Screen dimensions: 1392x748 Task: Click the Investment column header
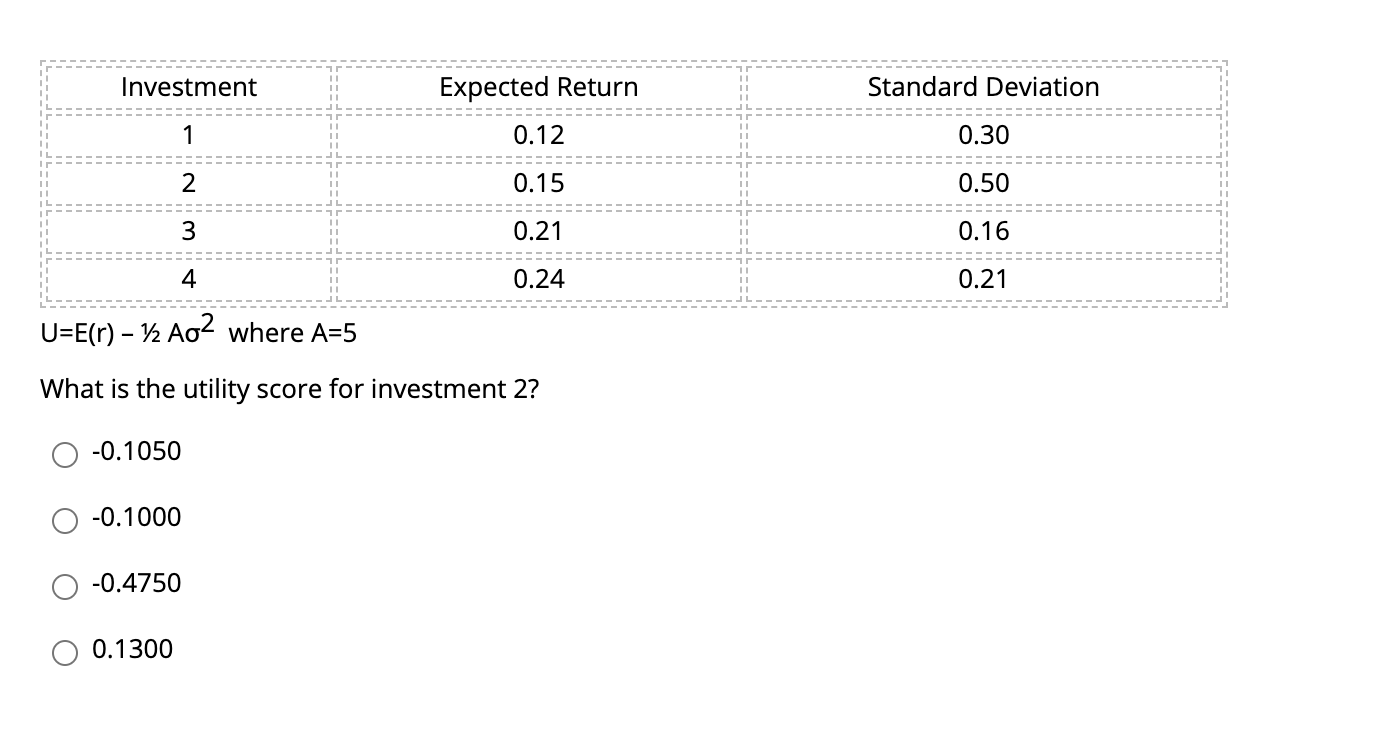click(188, 87)
